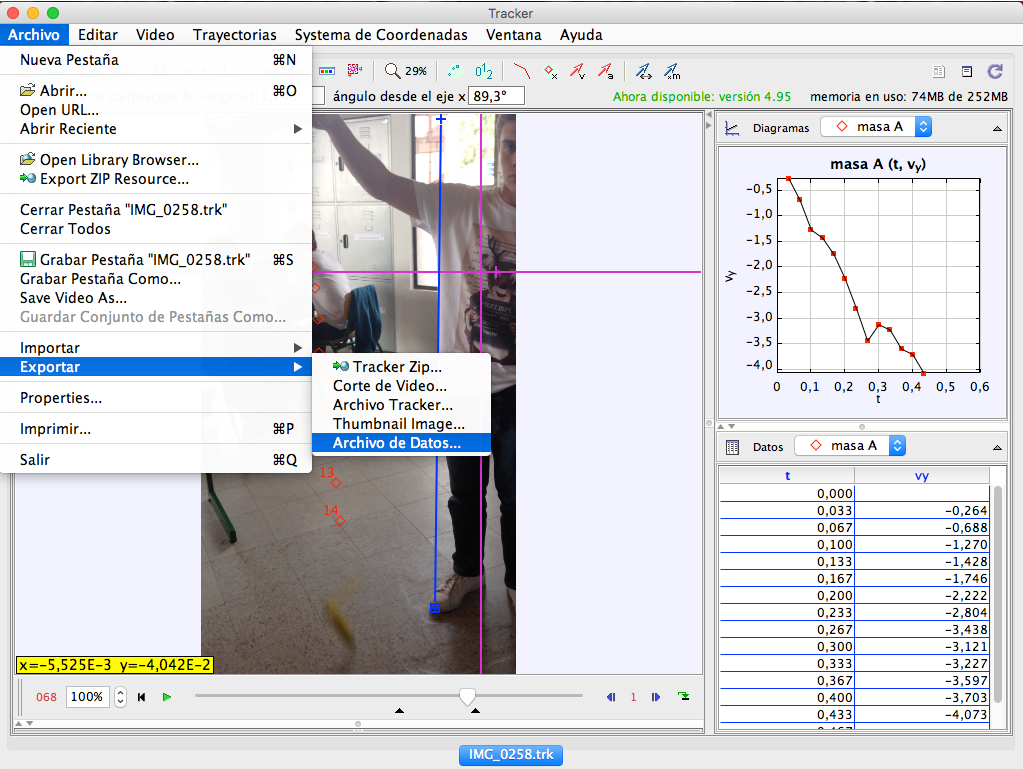Click the start frame marker triangle

pos(399,710)
